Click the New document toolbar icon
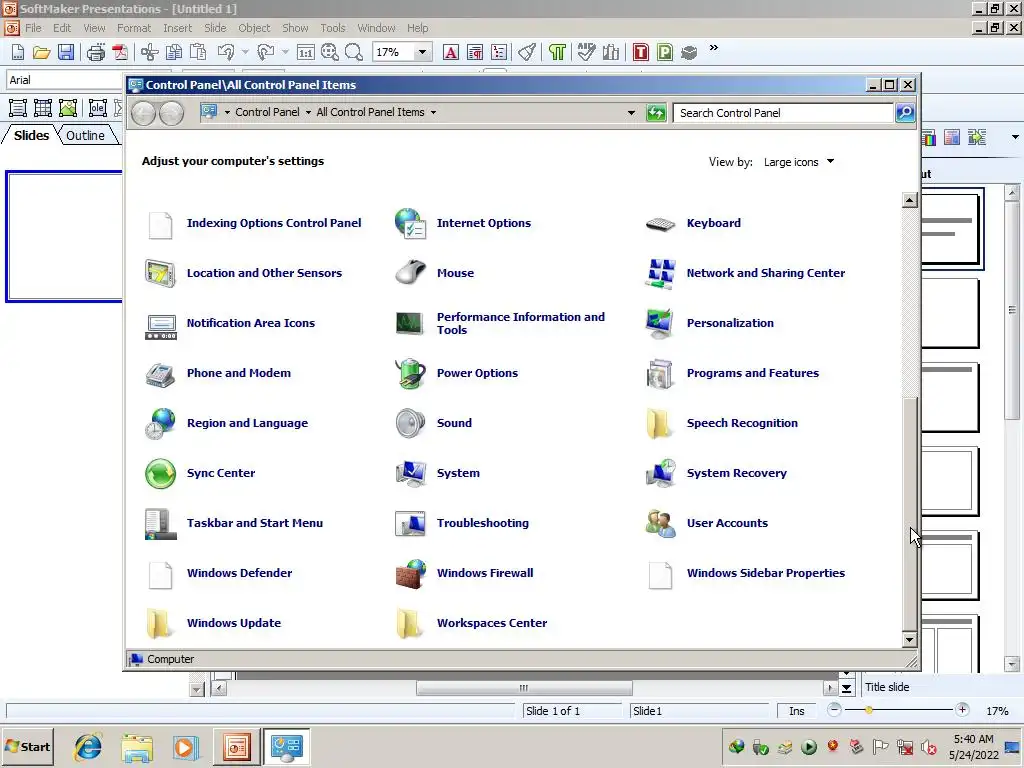Viewport: 1024px width, 768px height. tap(18, 52)
